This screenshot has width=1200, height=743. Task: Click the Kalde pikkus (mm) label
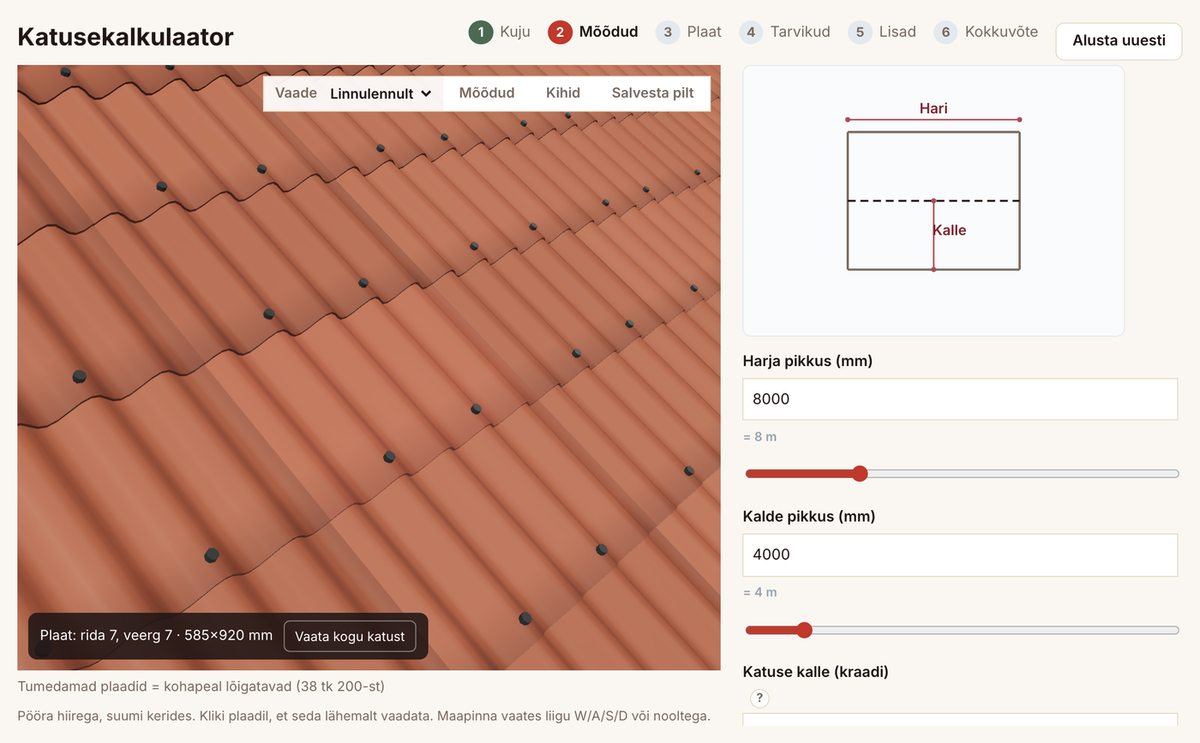coord(809,517)
